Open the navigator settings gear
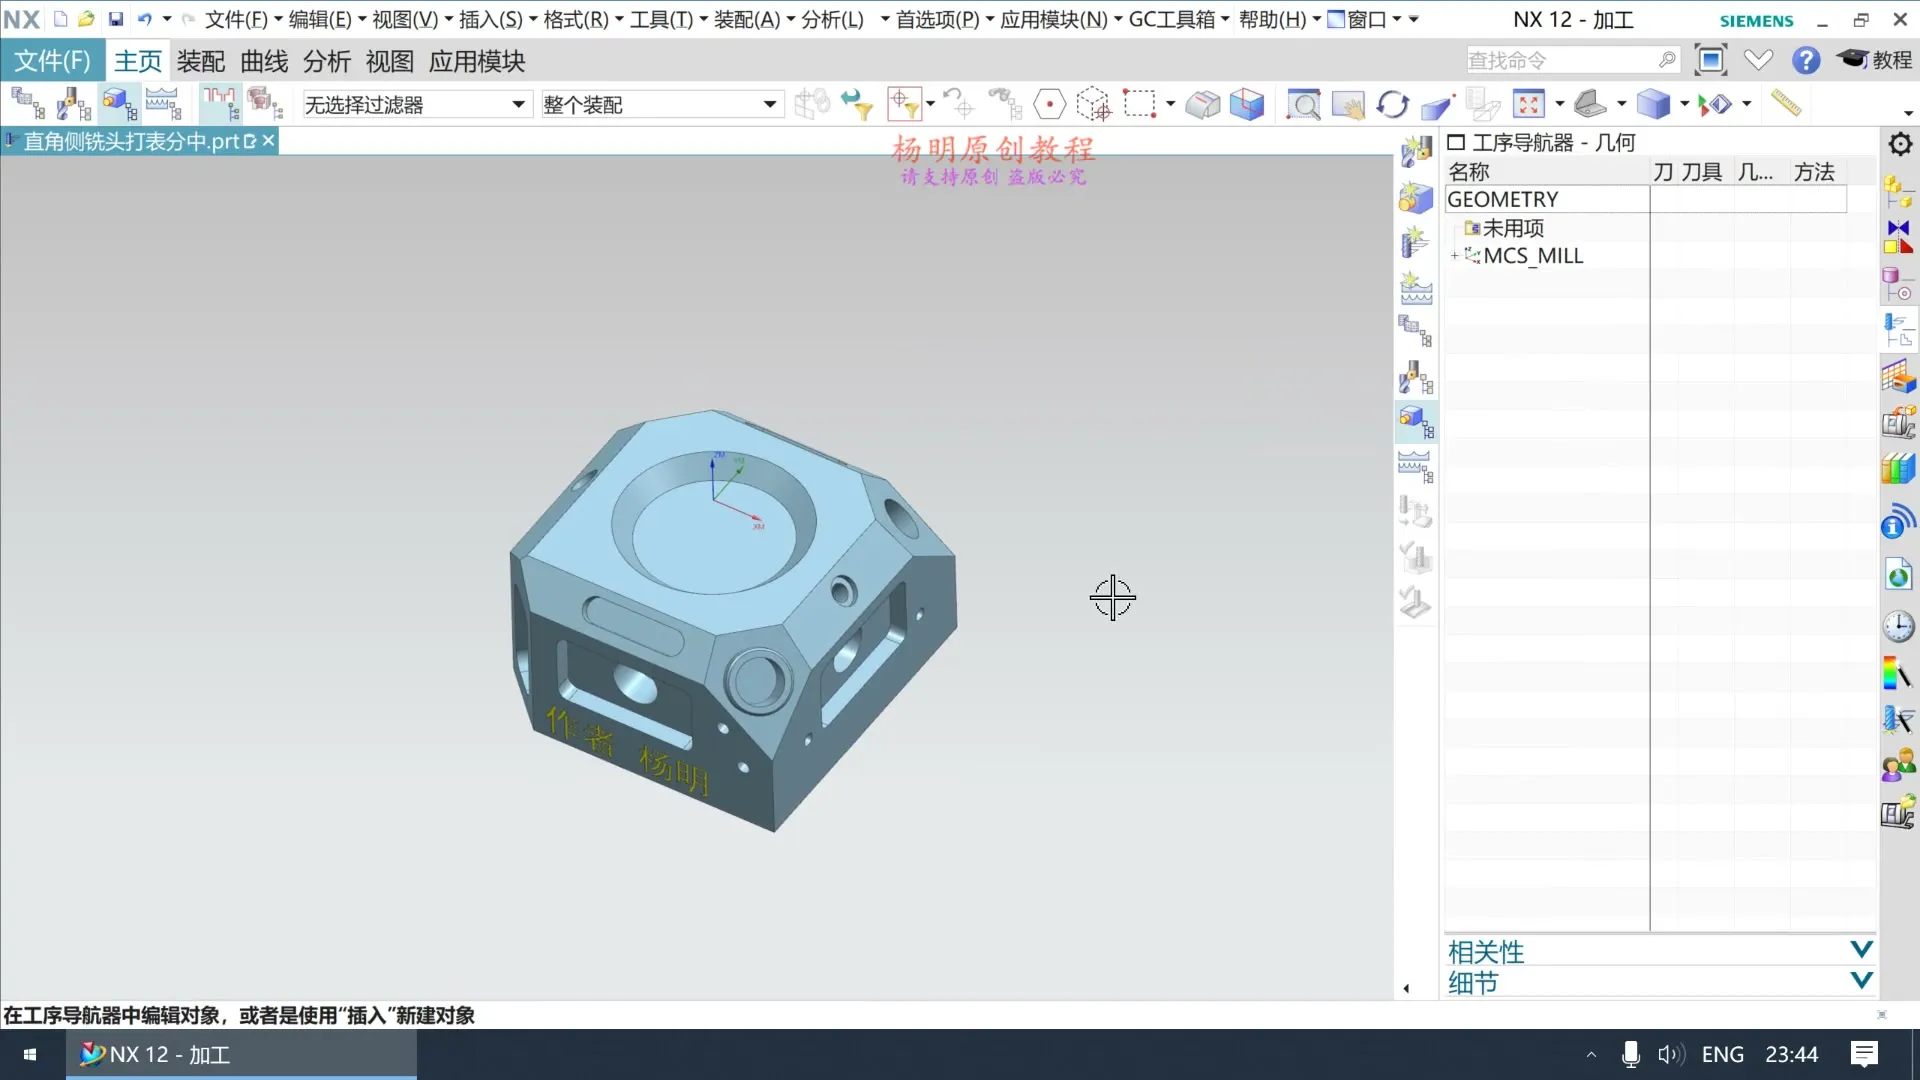The width and height of the screenshot is (1920, 1080). click(x=1900, y=144)
